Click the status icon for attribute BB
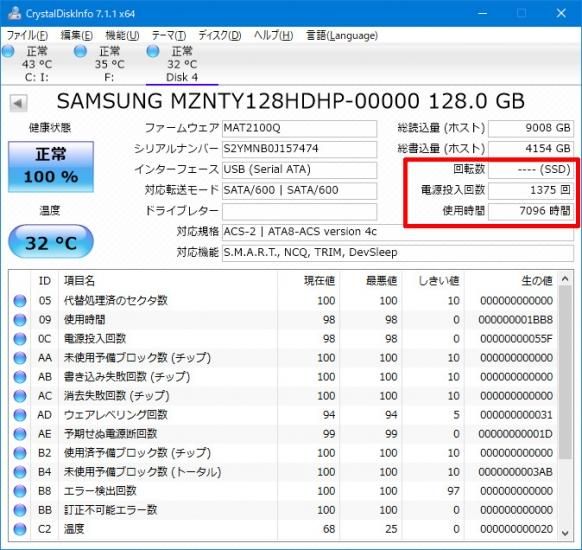This screenshot has height=550, width=582. 20,510
